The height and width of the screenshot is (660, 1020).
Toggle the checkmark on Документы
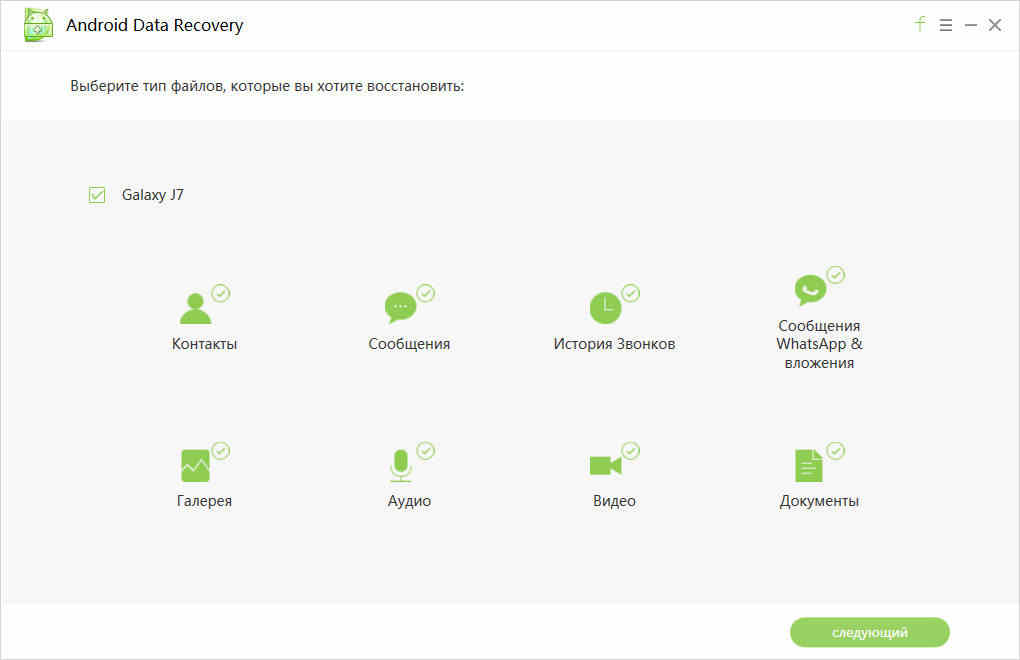coord(836,451)
